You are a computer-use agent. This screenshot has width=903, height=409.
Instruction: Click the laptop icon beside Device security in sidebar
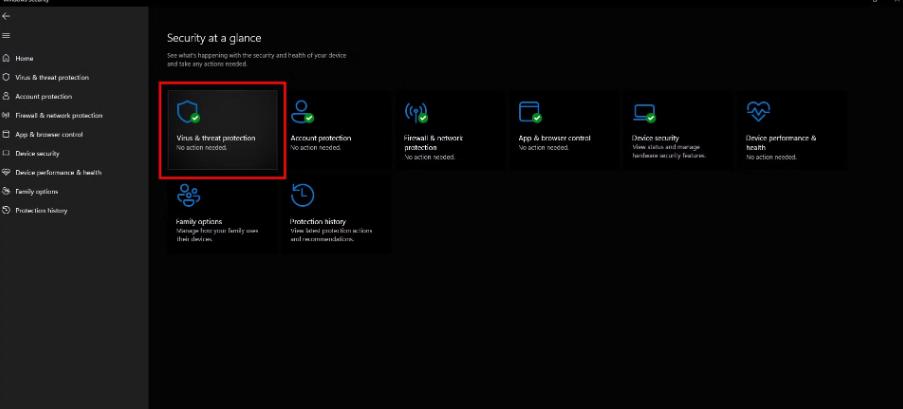[6, 153]
